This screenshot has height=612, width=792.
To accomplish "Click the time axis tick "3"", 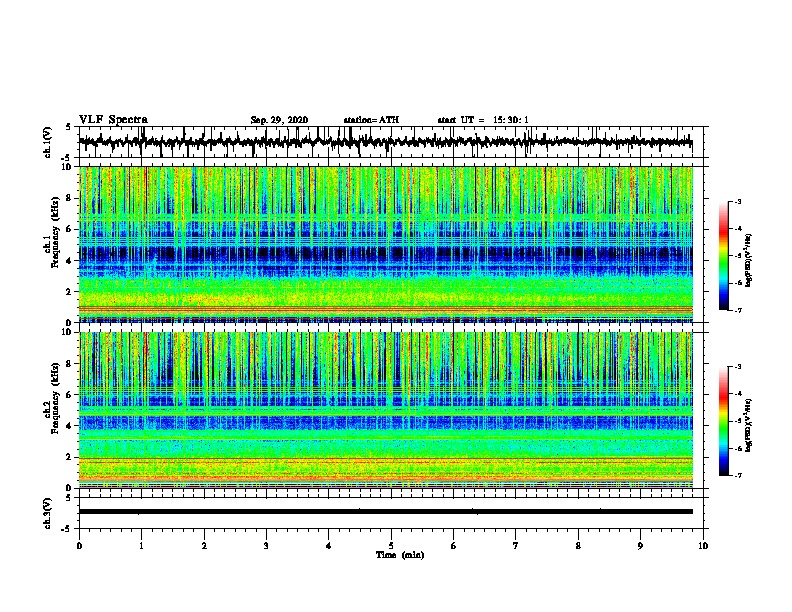I will (x=266, y=546).
